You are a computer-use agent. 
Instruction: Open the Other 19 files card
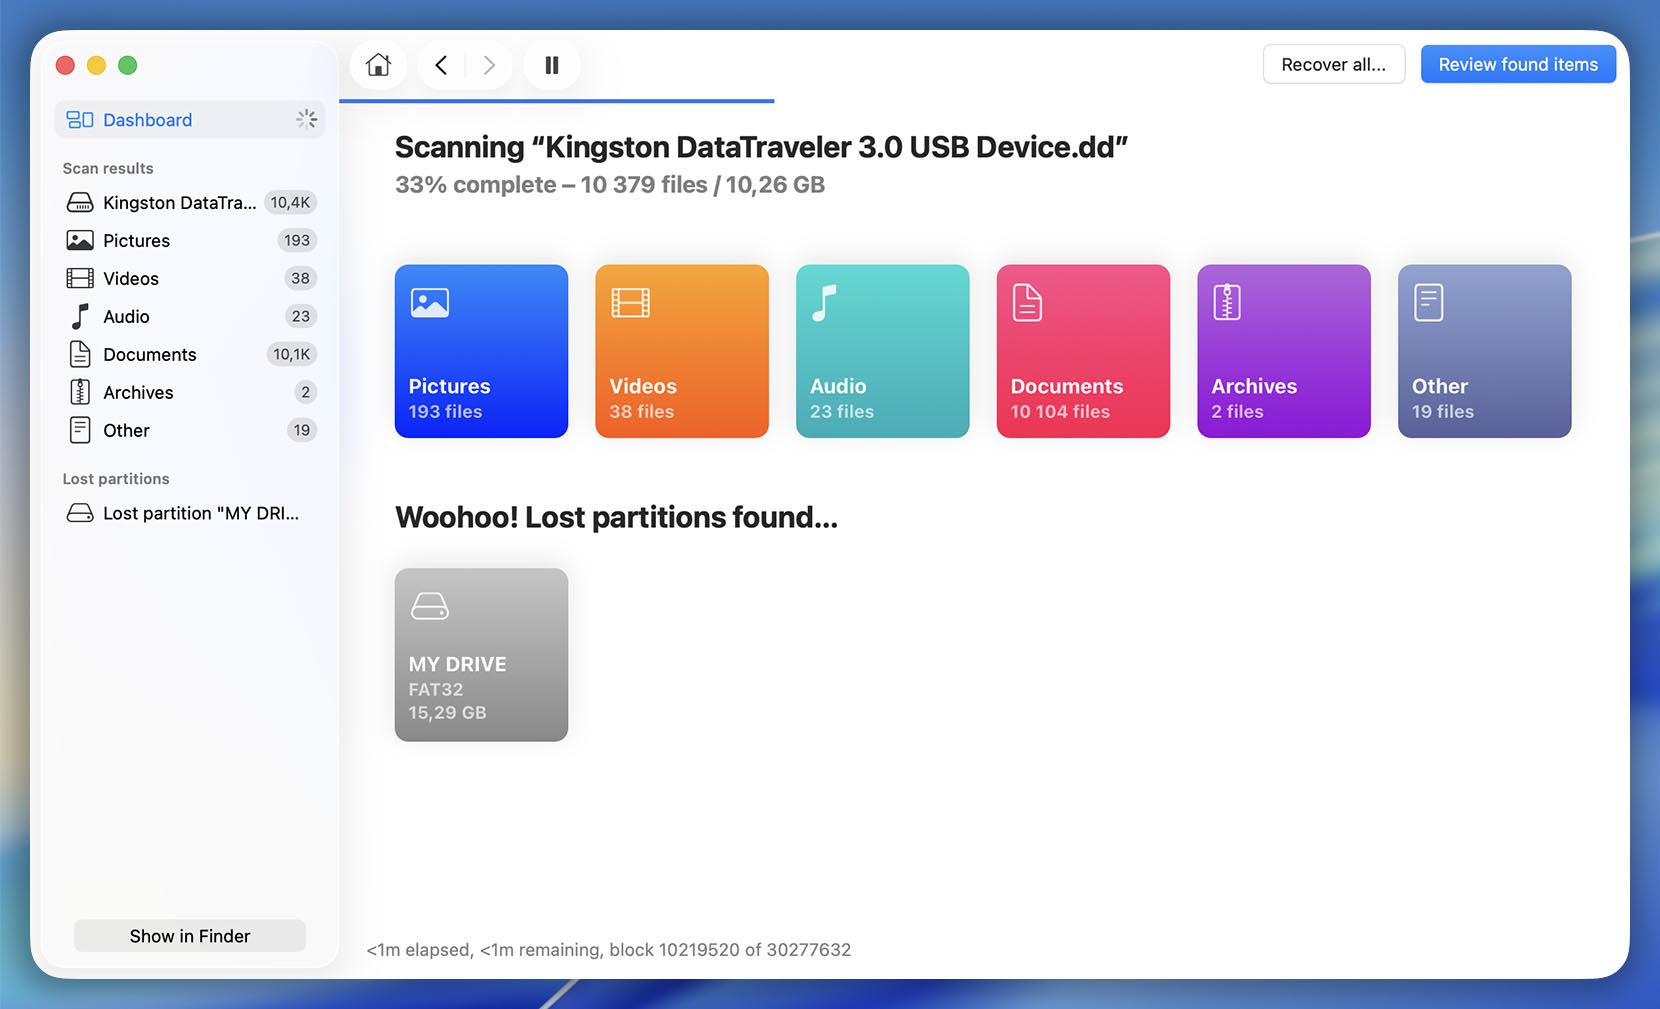click(x=1485, y=351)
